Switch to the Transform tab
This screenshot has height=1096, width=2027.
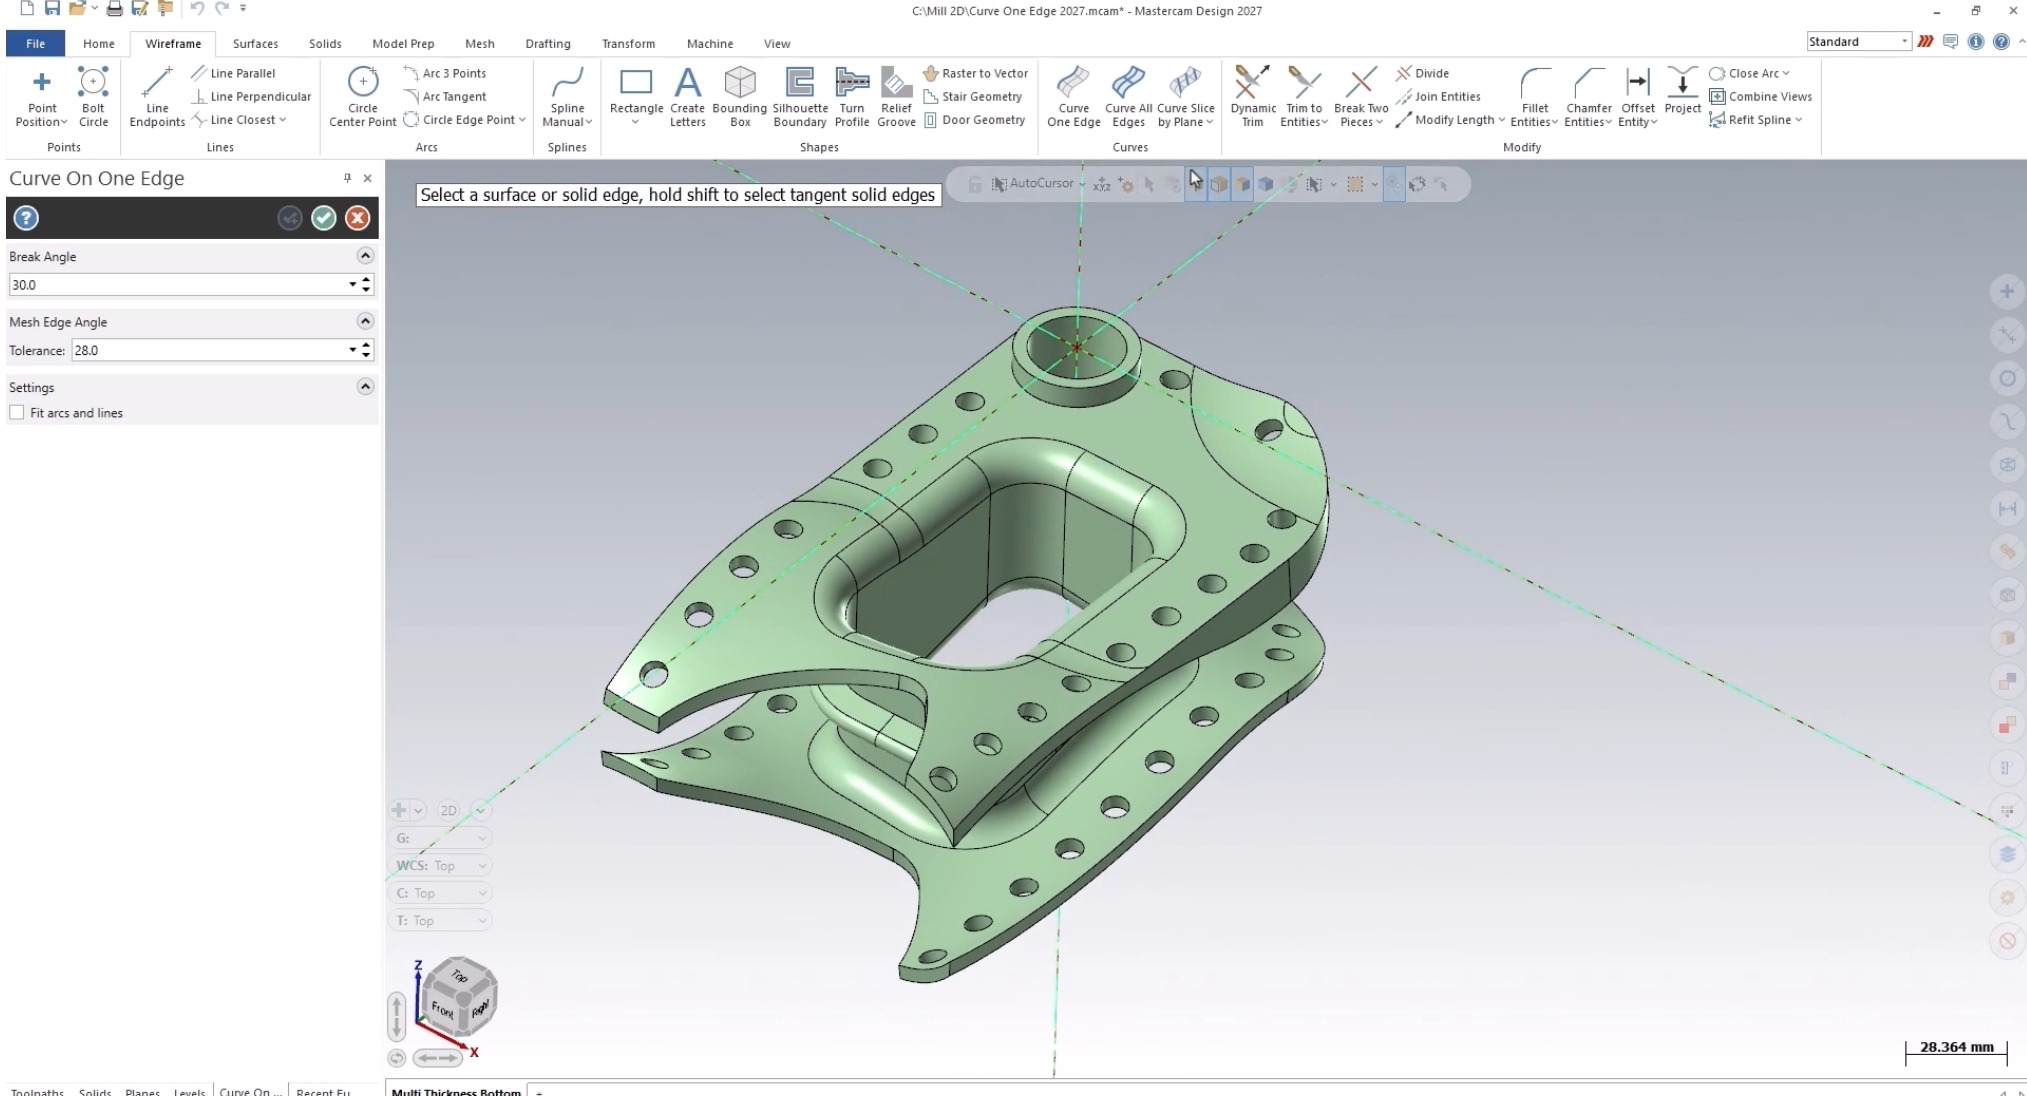[x=628, y=44]
